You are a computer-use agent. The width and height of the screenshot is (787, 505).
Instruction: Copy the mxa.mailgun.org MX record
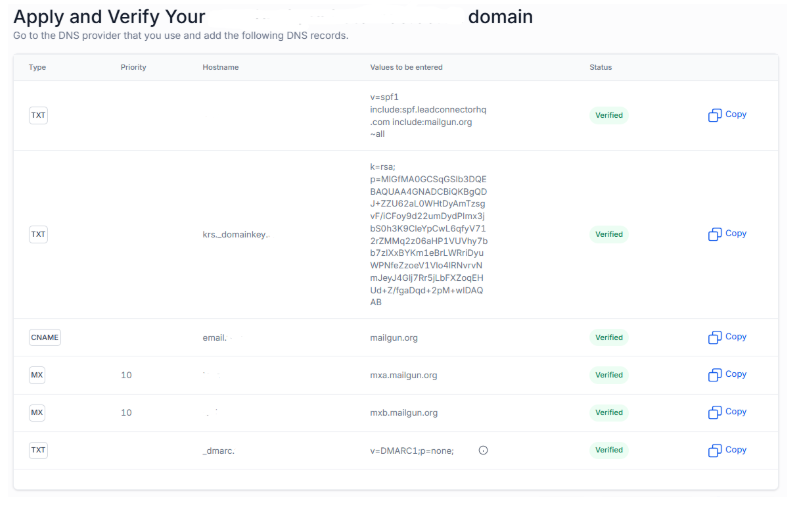727,375
